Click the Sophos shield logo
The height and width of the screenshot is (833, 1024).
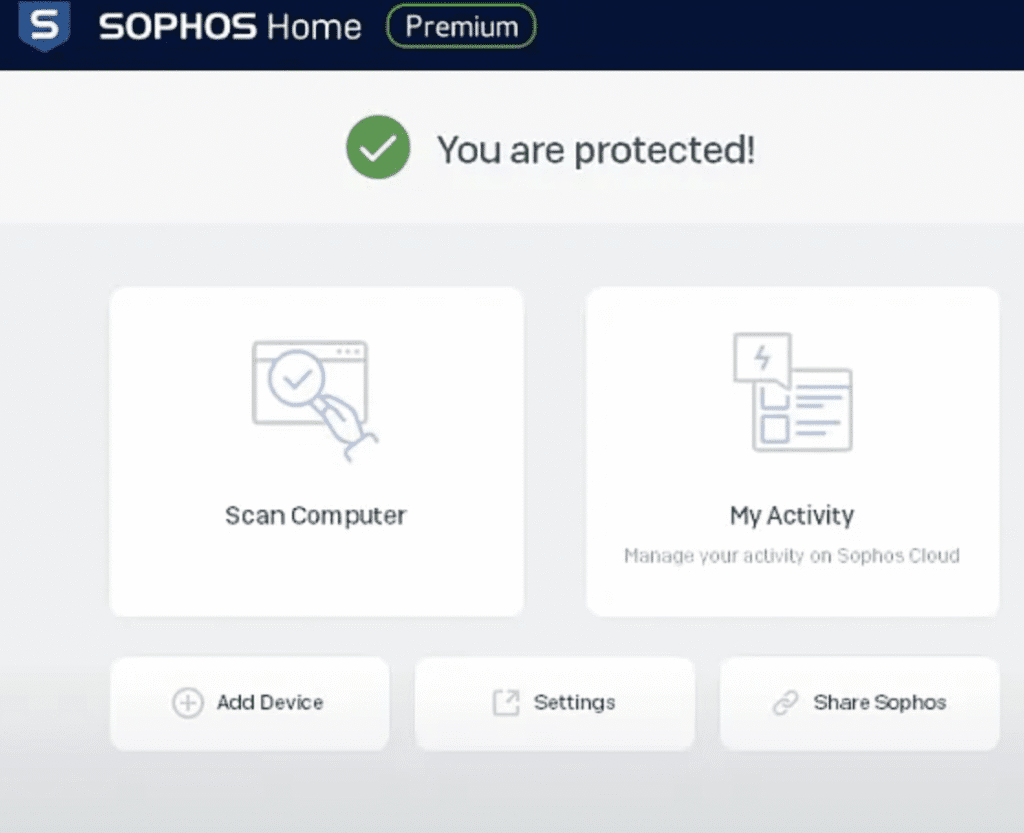tap(44, 25)
